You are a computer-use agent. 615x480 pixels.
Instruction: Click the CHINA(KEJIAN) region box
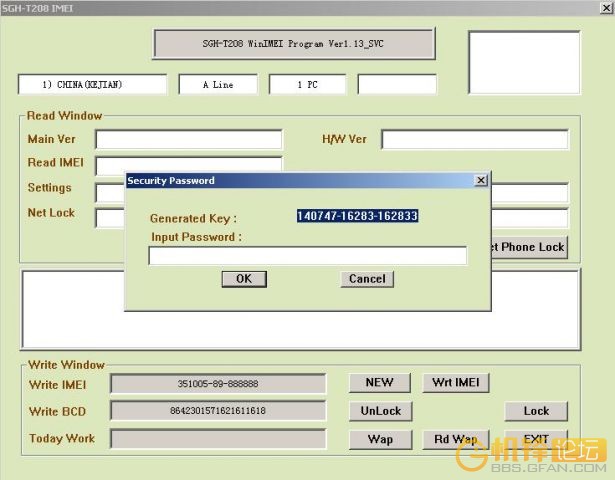[x=92, y=84]
